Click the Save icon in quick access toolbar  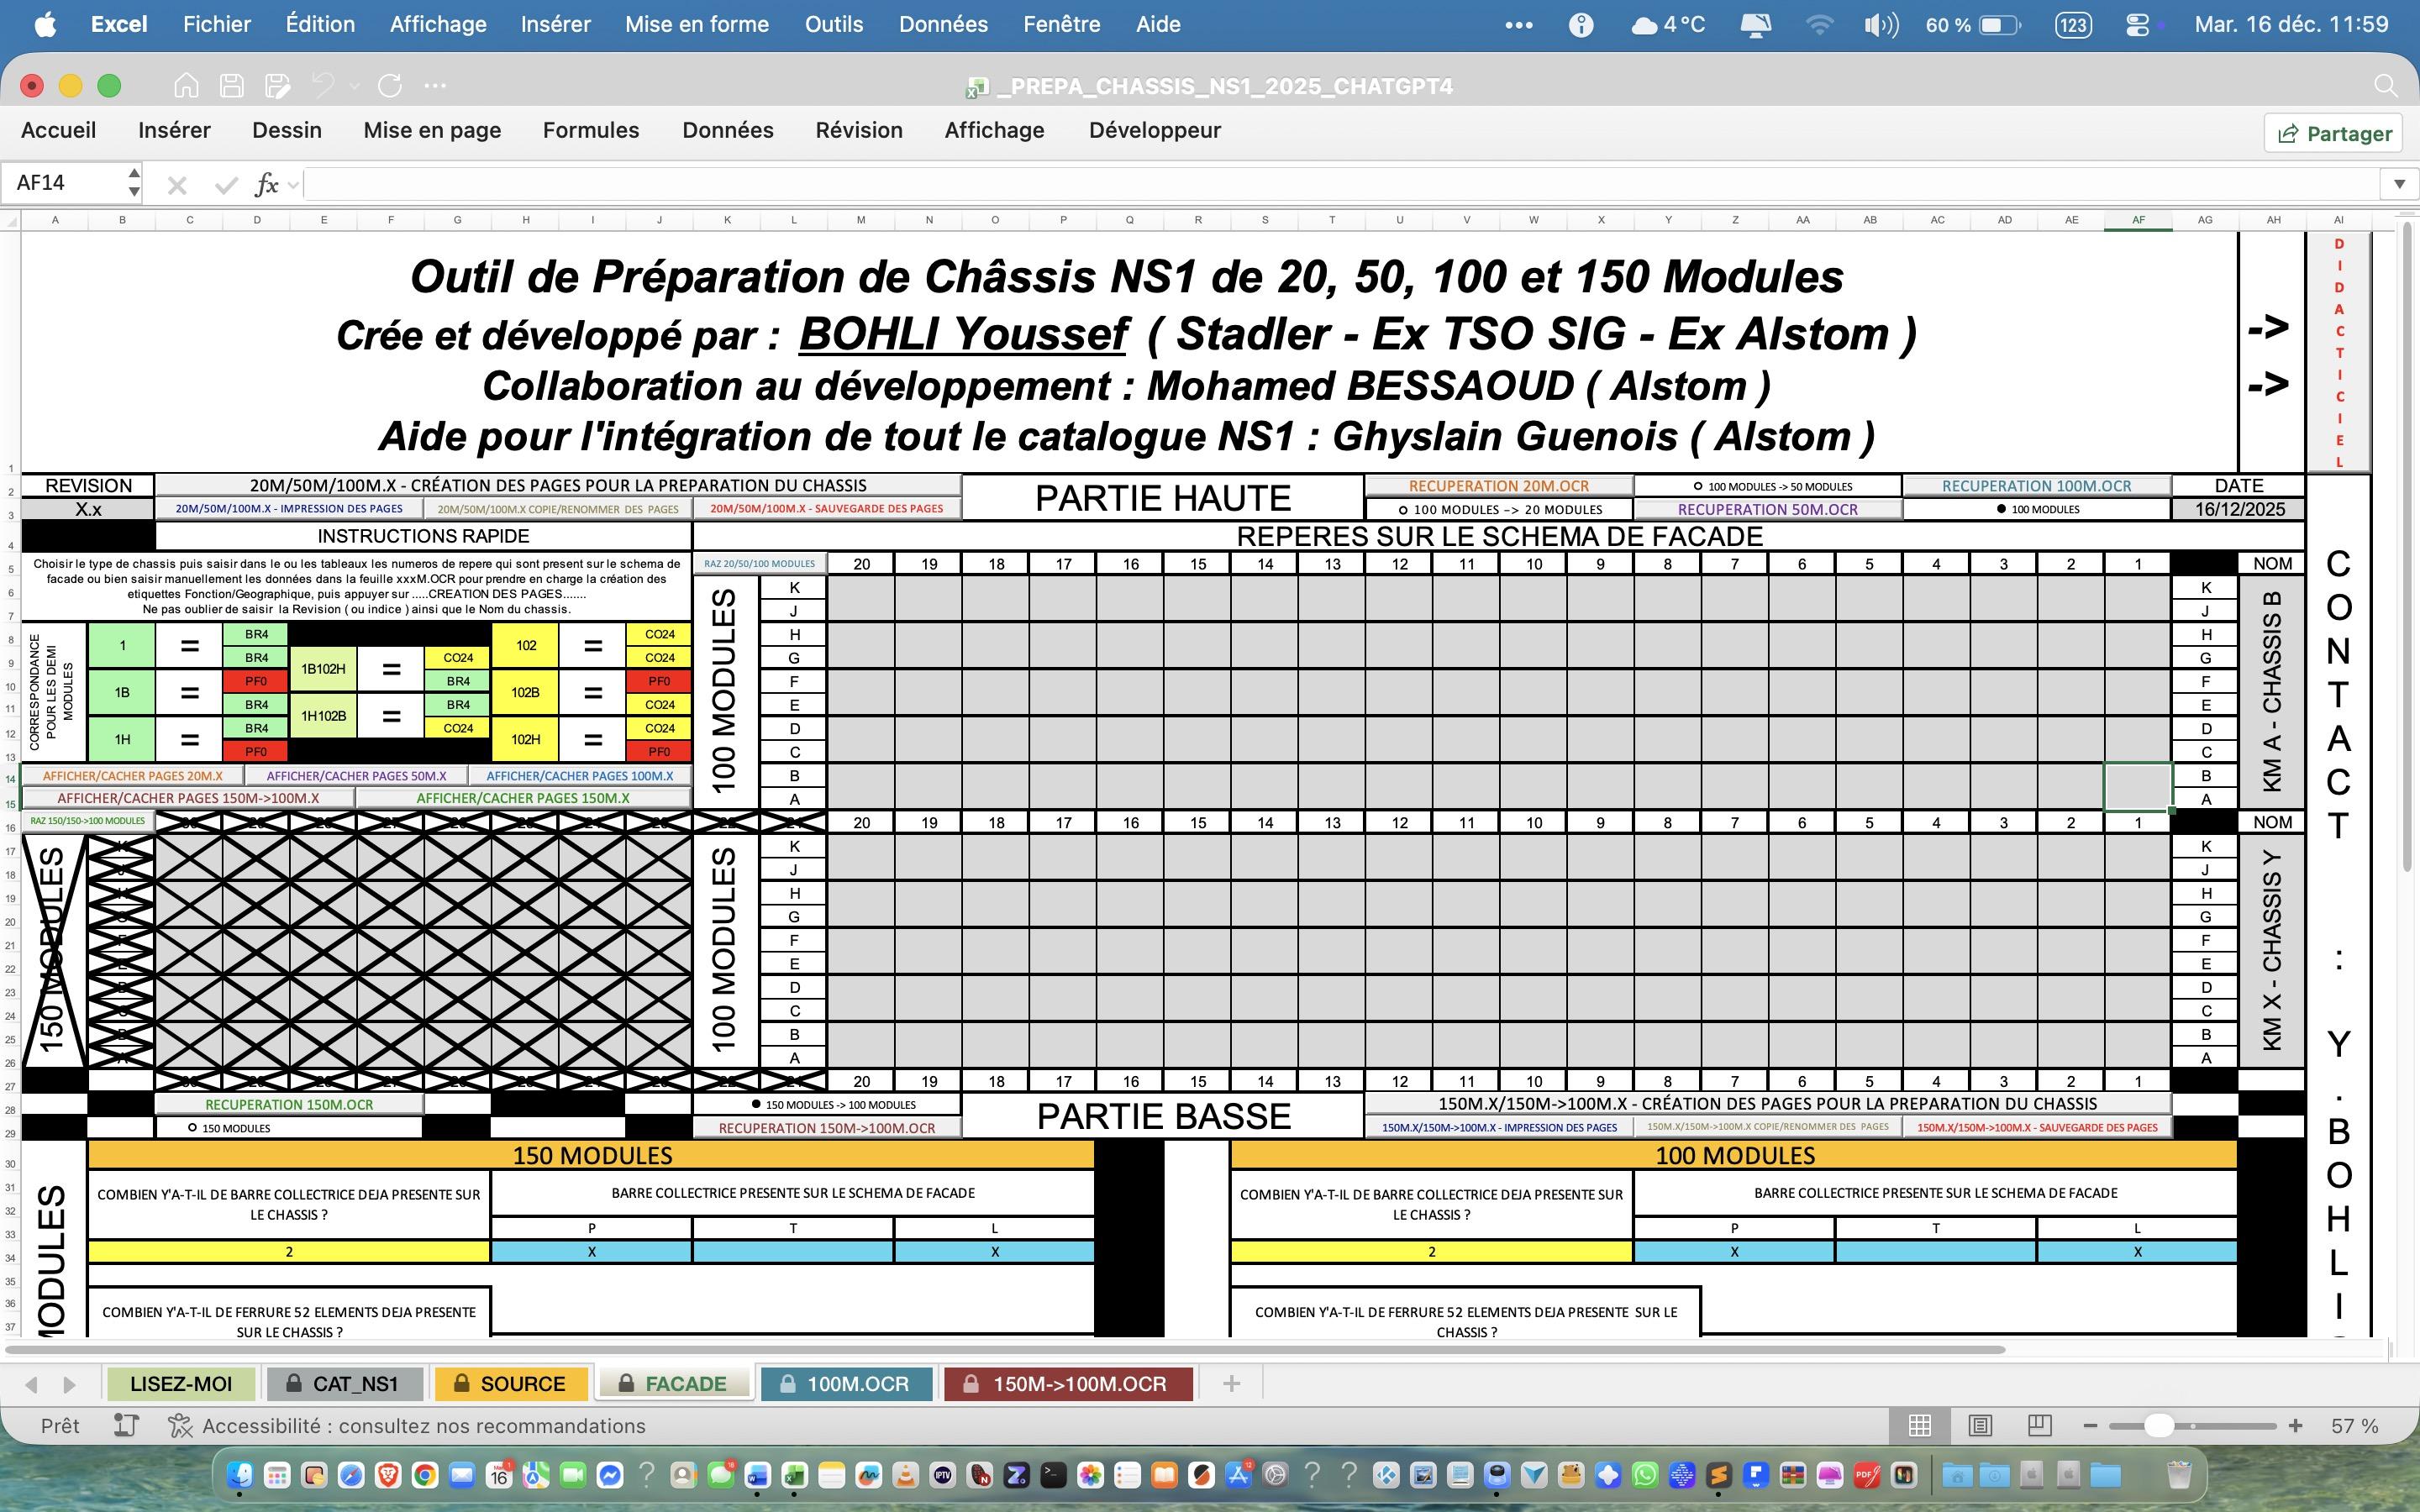click(x=232, y=86)
